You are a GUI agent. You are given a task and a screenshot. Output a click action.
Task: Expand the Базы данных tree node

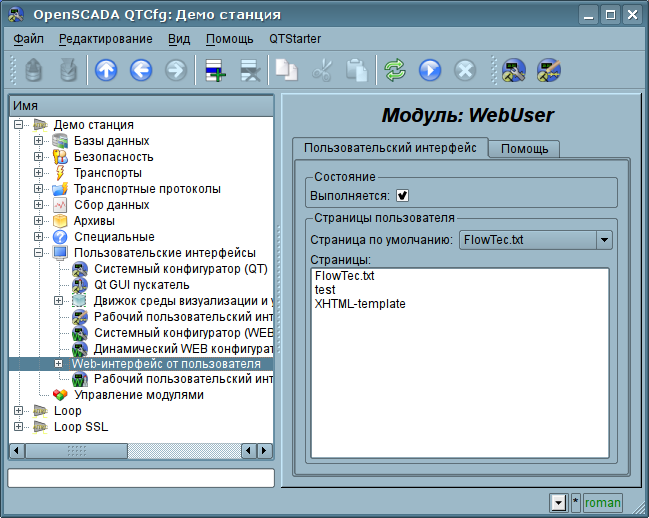click(x=39, y=141)
